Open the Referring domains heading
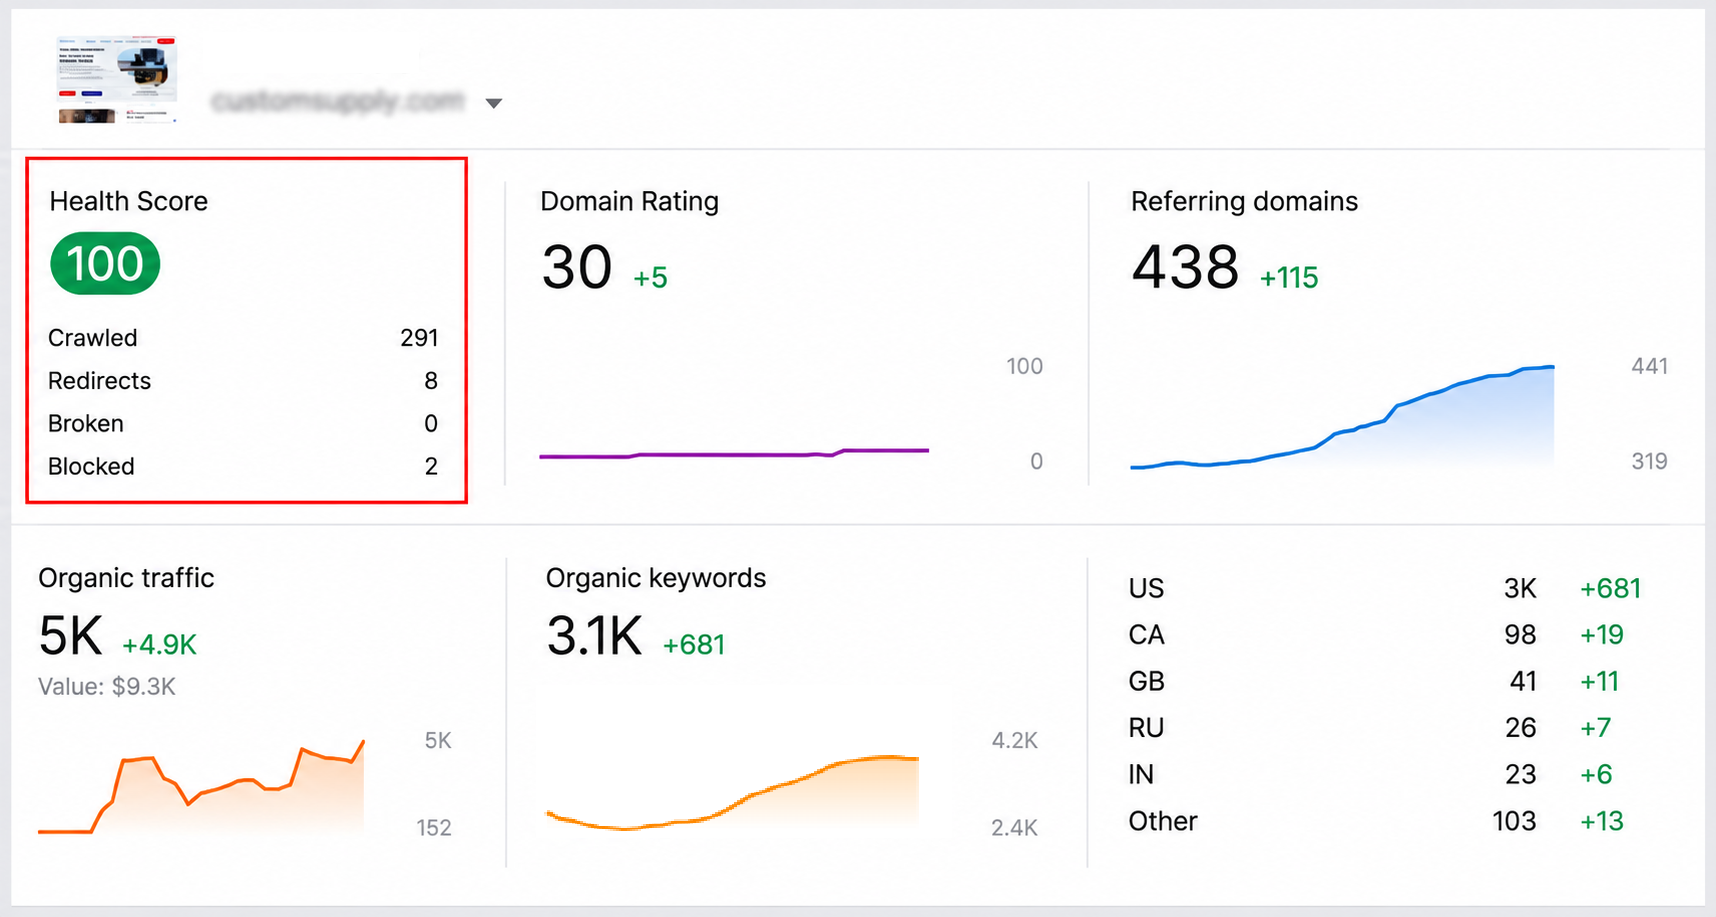Screen dimensions: 1716x917 [1244, 201]
